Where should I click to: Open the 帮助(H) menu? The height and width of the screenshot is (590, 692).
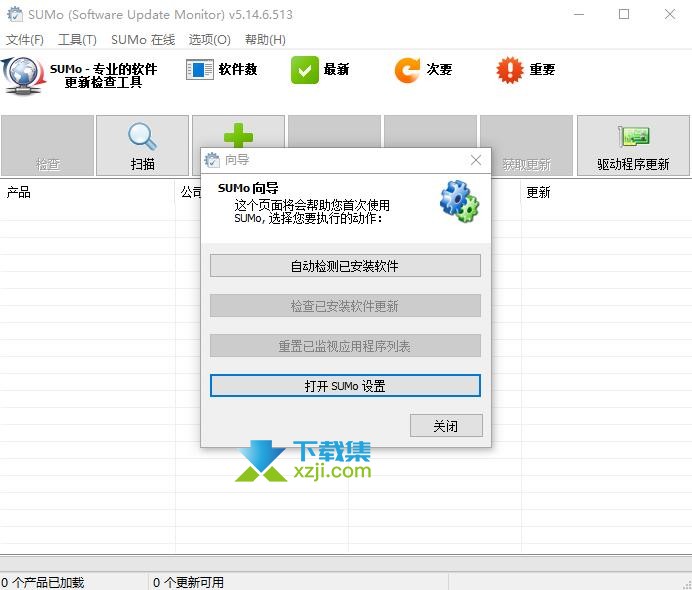265,40
